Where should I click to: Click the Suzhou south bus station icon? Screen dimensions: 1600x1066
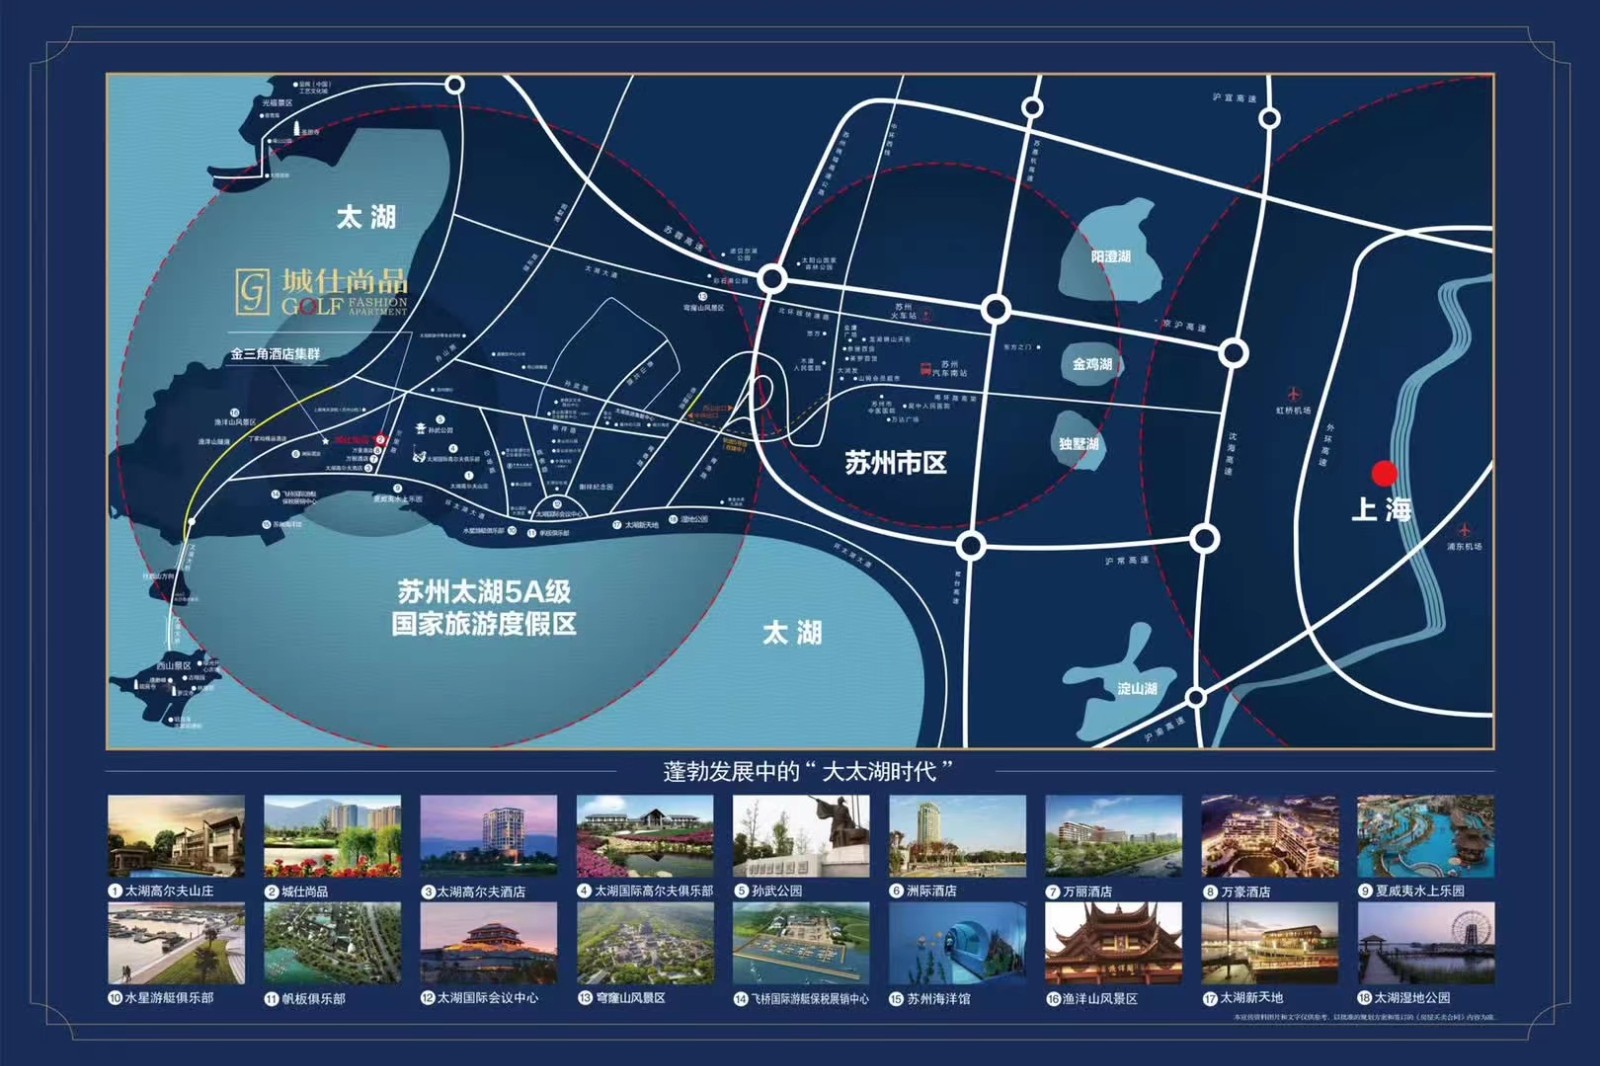(x=927, y=368)
